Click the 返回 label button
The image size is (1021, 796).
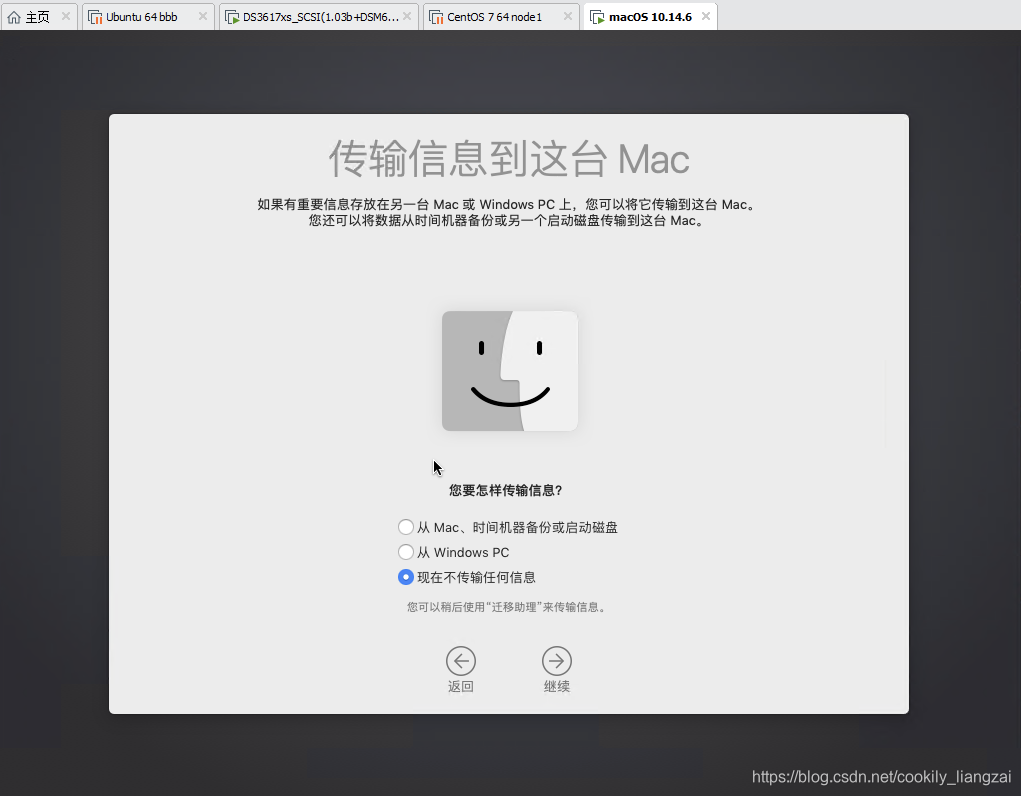(460, 687)
